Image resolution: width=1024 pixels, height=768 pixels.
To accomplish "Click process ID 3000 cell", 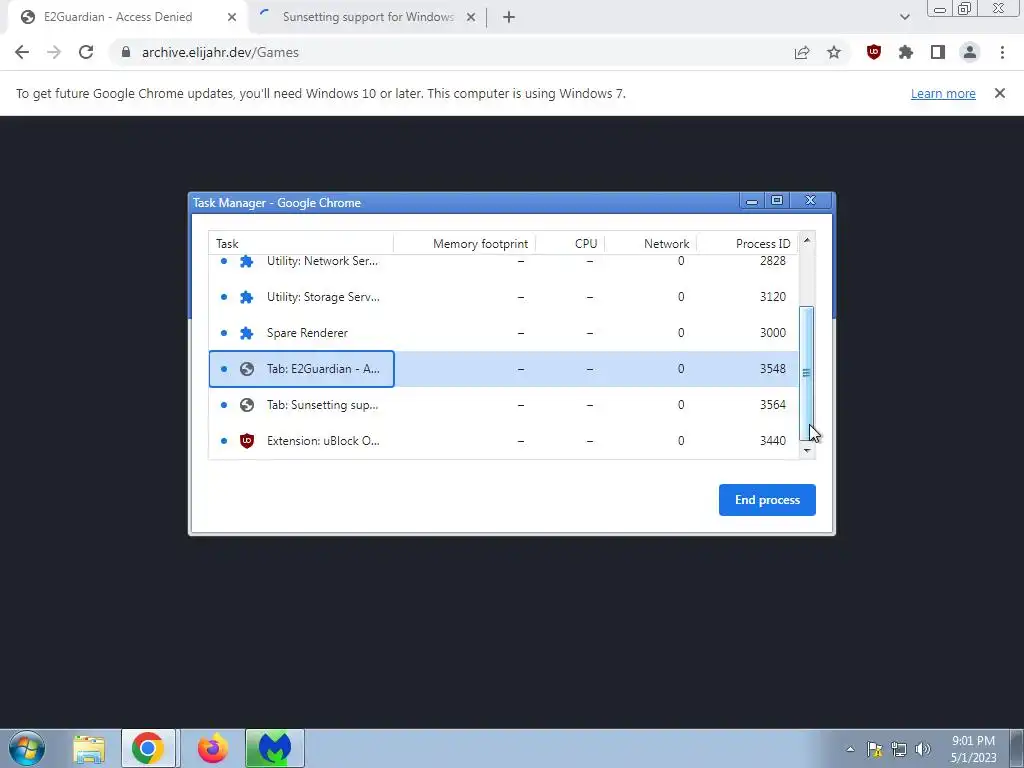I will [773, 332].
